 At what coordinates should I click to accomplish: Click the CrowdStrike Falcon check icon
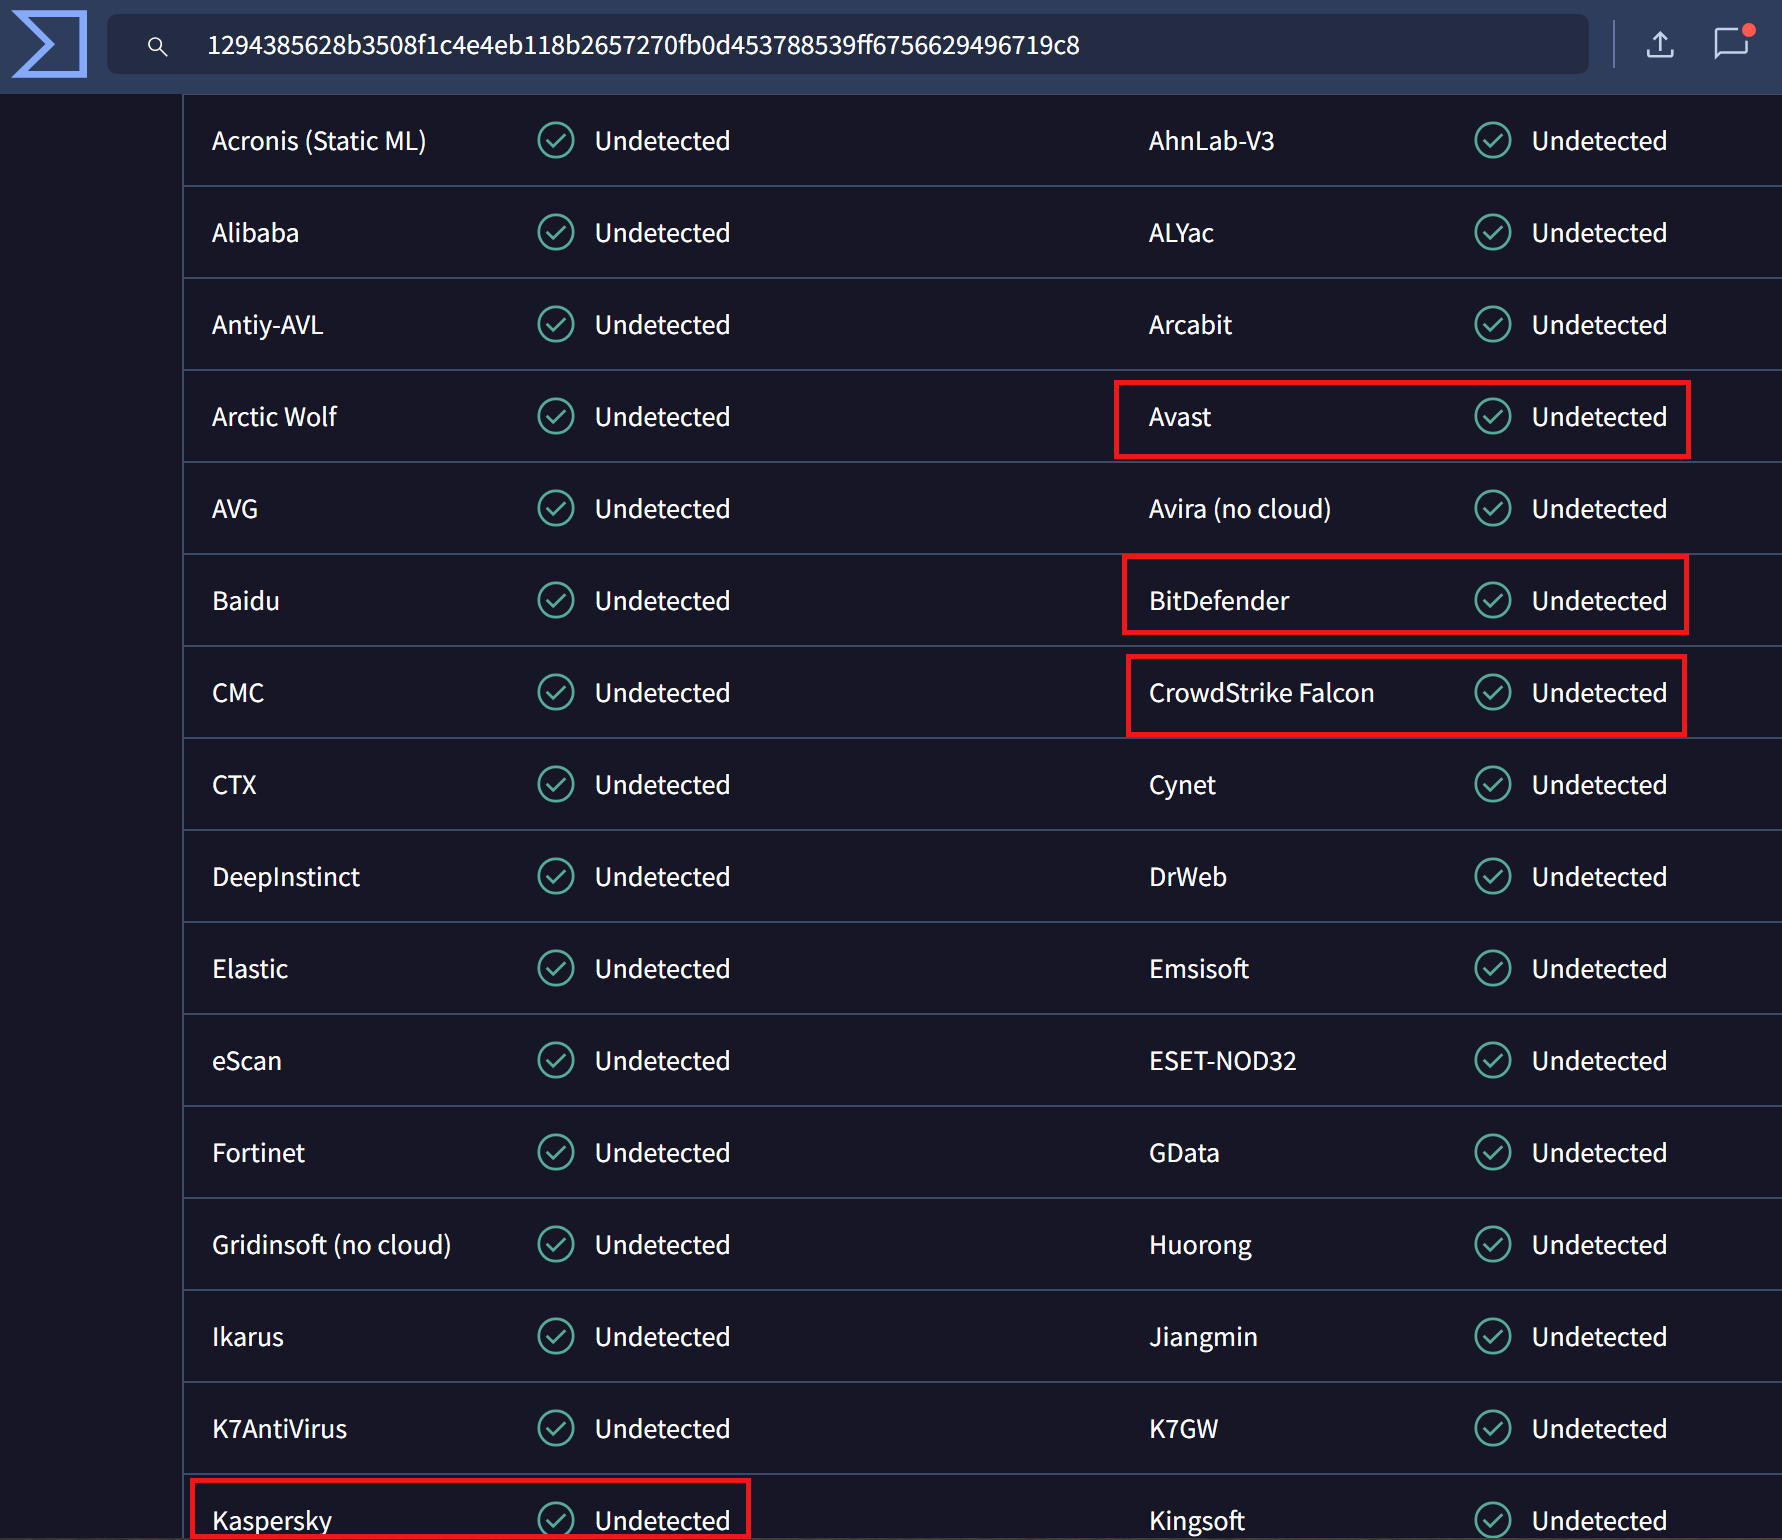coord(1493,693)
